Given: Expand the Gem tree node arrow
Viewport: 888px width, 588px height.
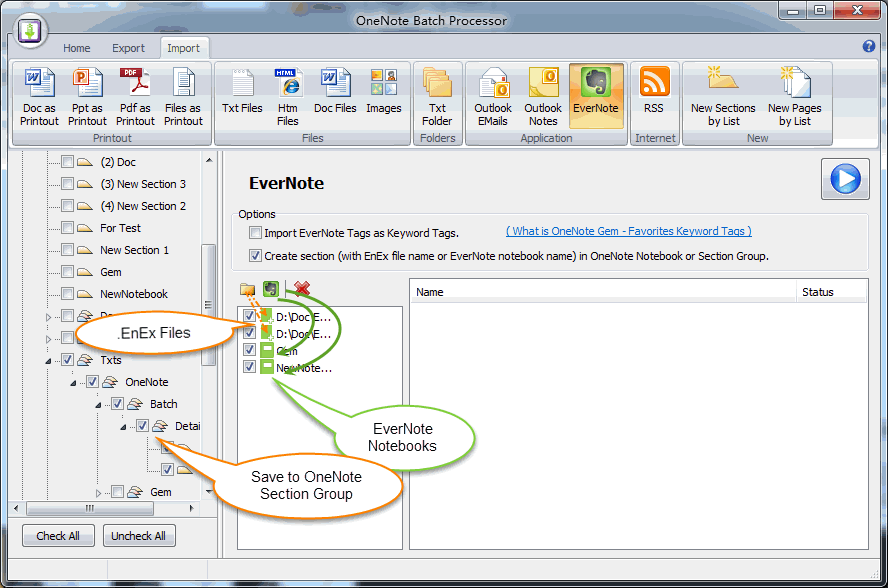Looking at the screenshot, I should (x=99, y=492).
